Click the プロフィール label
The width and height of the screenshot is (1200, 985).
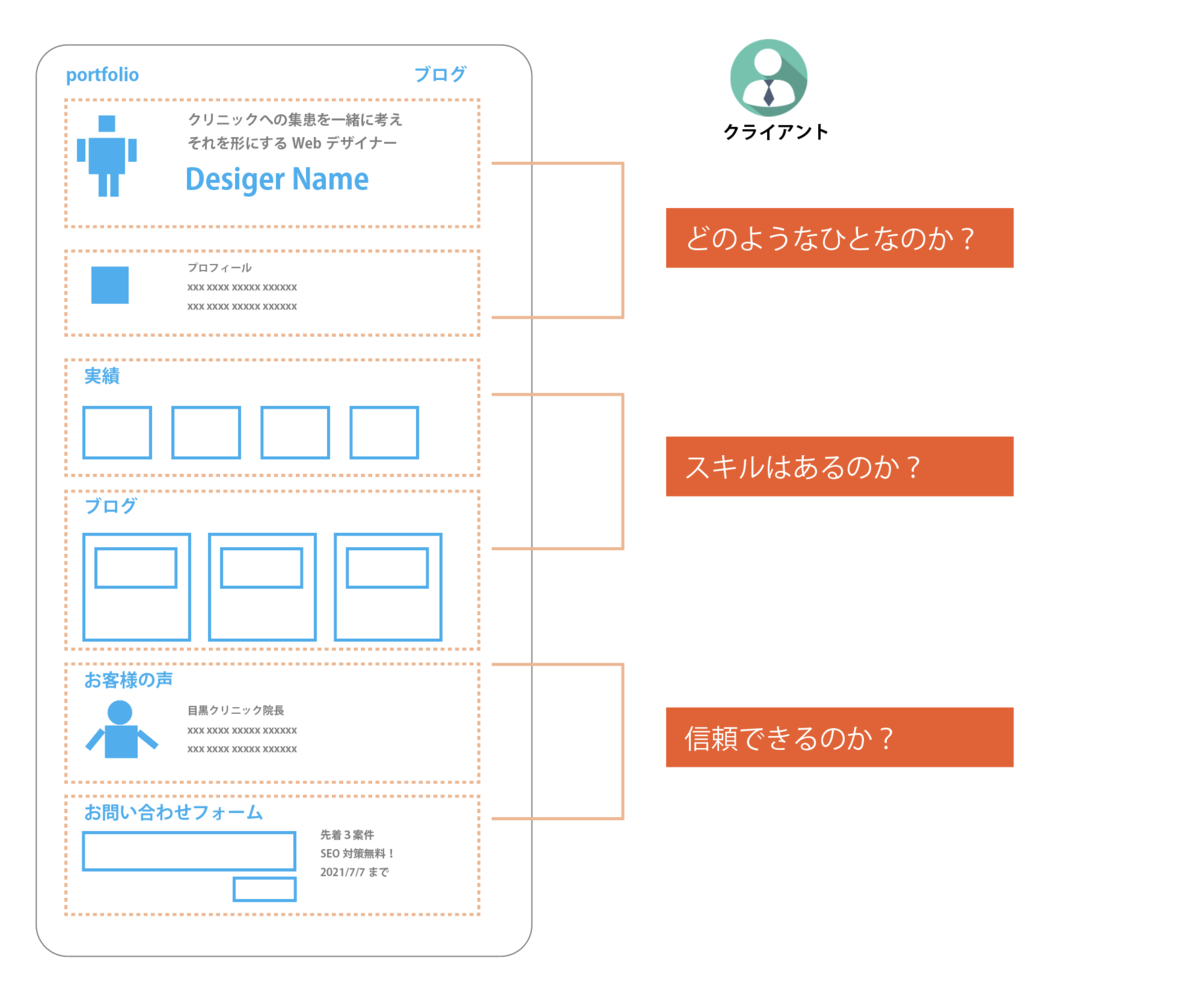click(220, 268)
